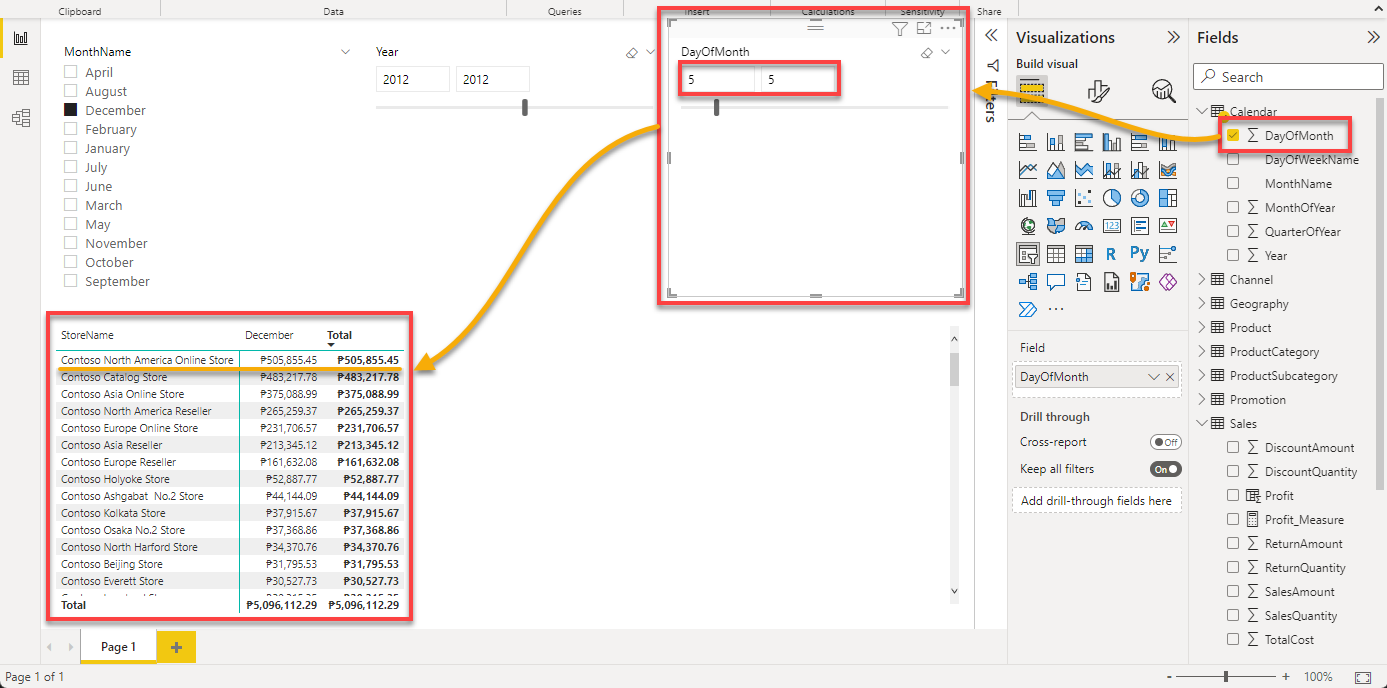This screenshot has width=1387, height=688.
Task: Check the April month checkbox
Action: pos(71,72)
